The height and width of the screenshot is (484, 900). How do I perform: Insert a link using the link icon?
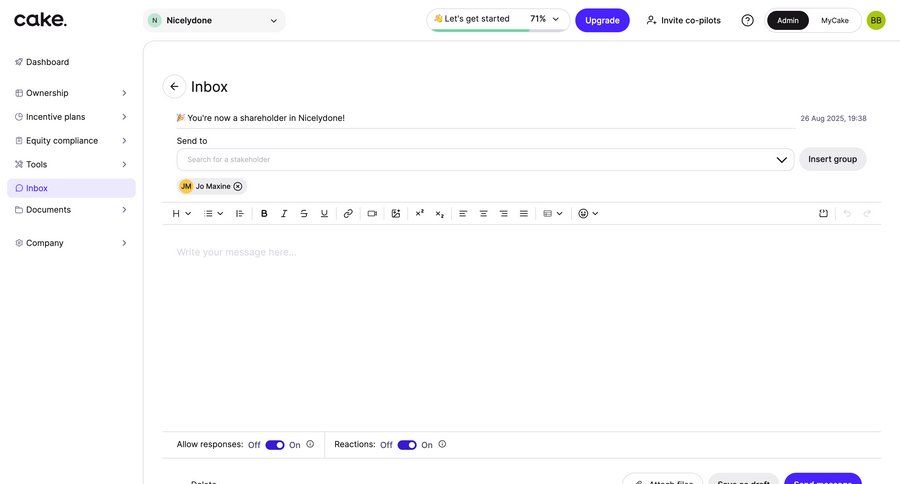click(x=348, y=213)
